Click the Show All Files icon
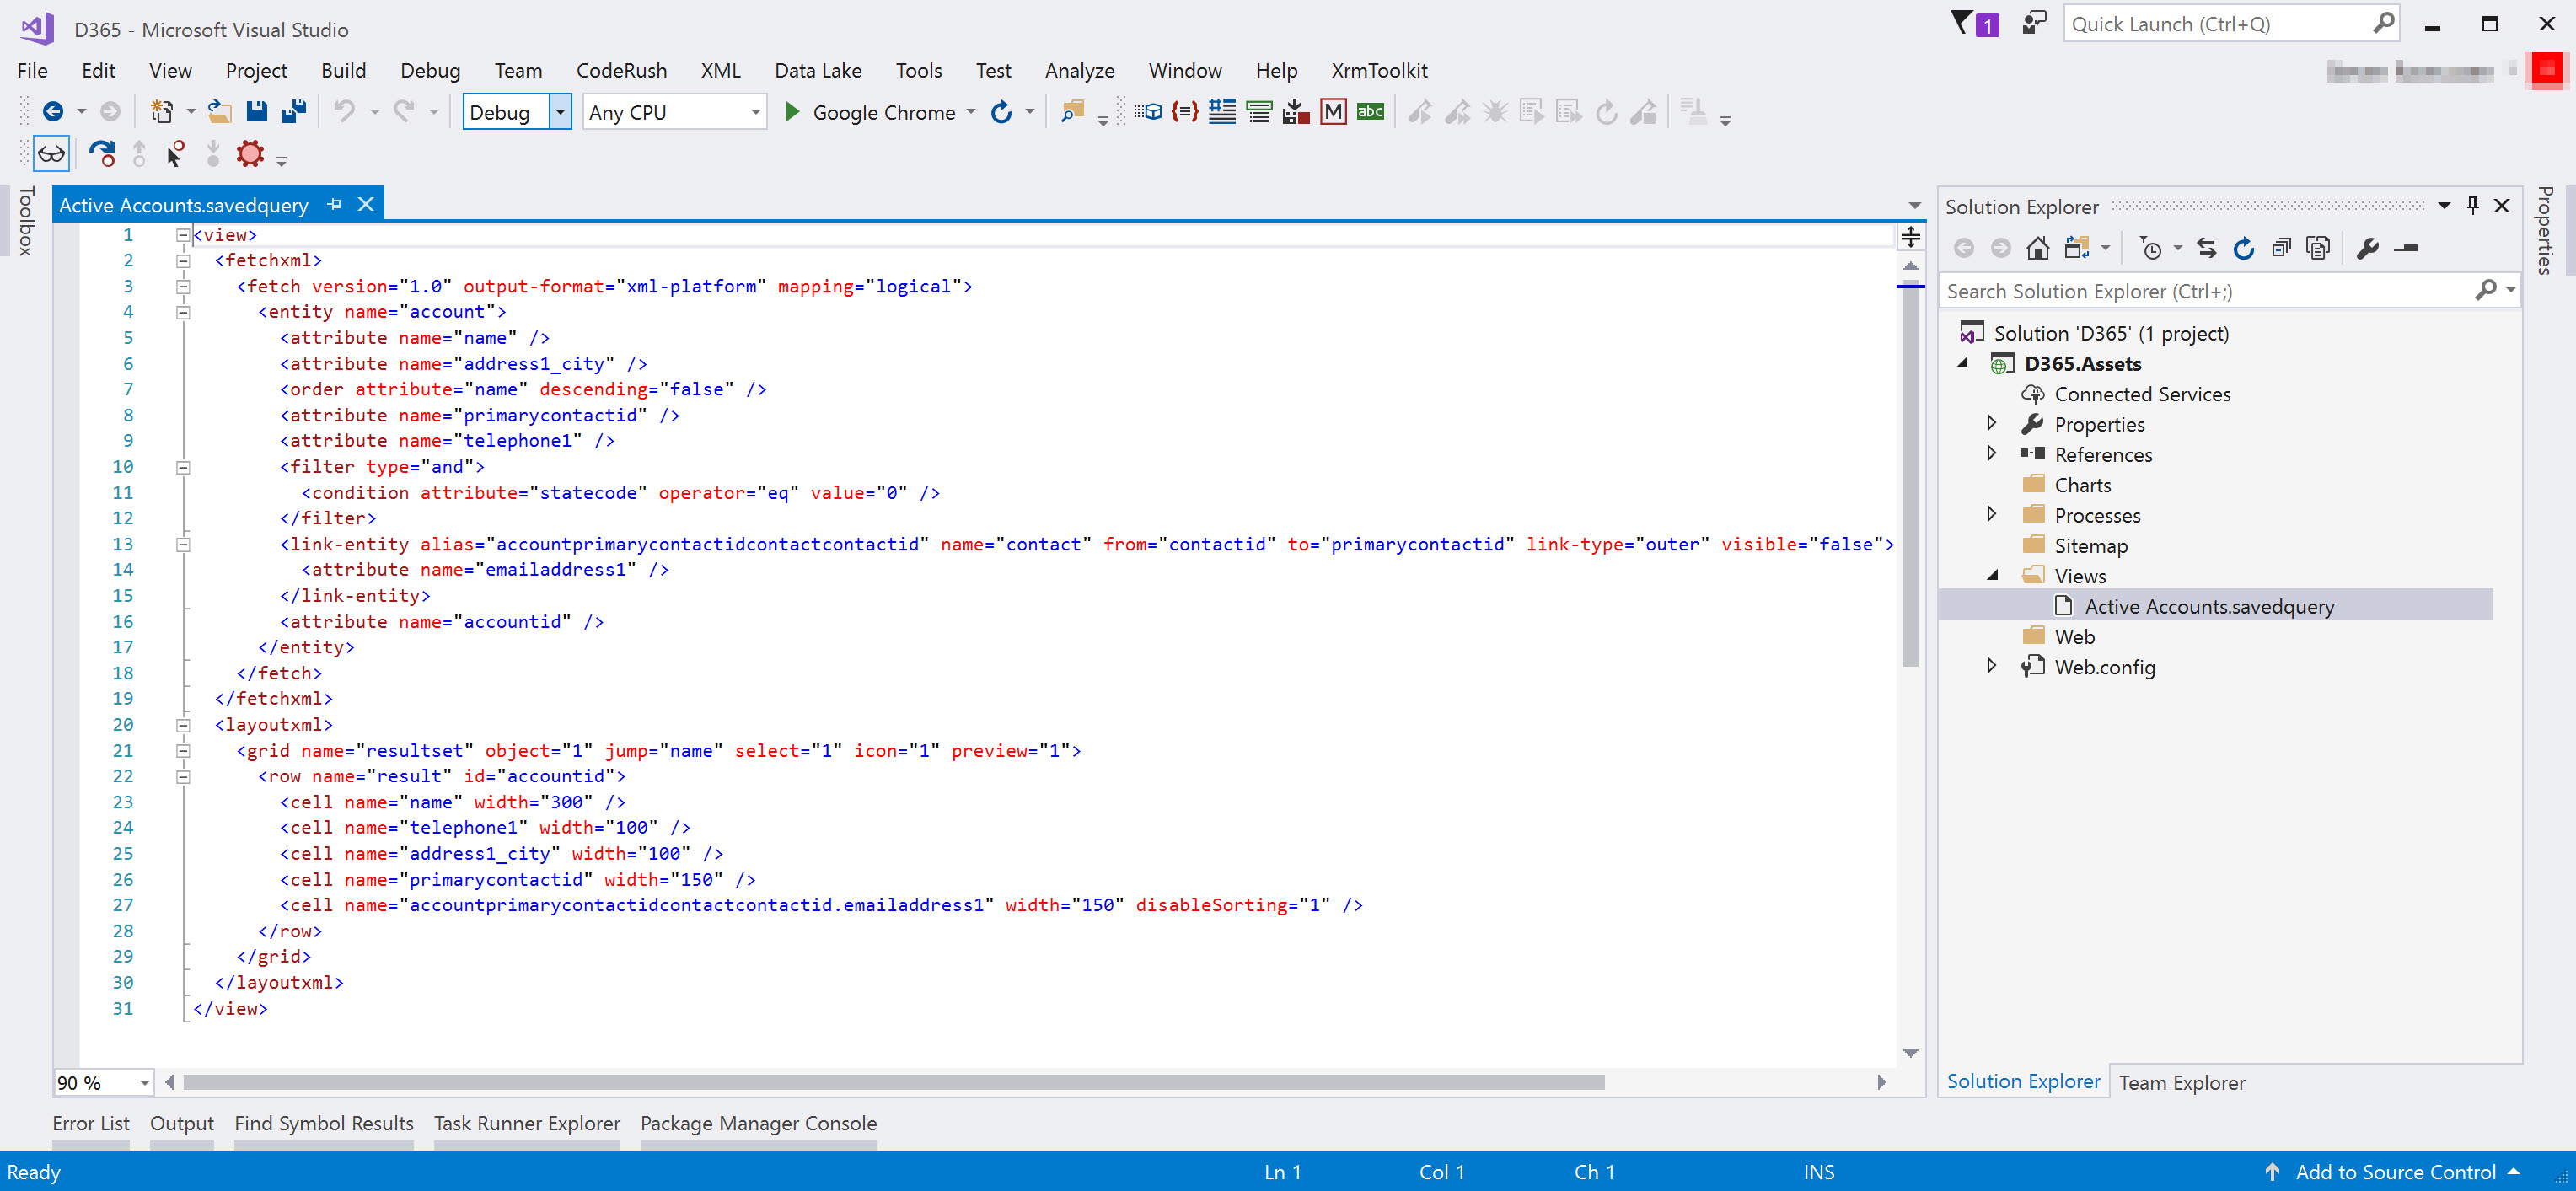Viewport: 2576px width, 1191px height. (x=2317, y=248)
